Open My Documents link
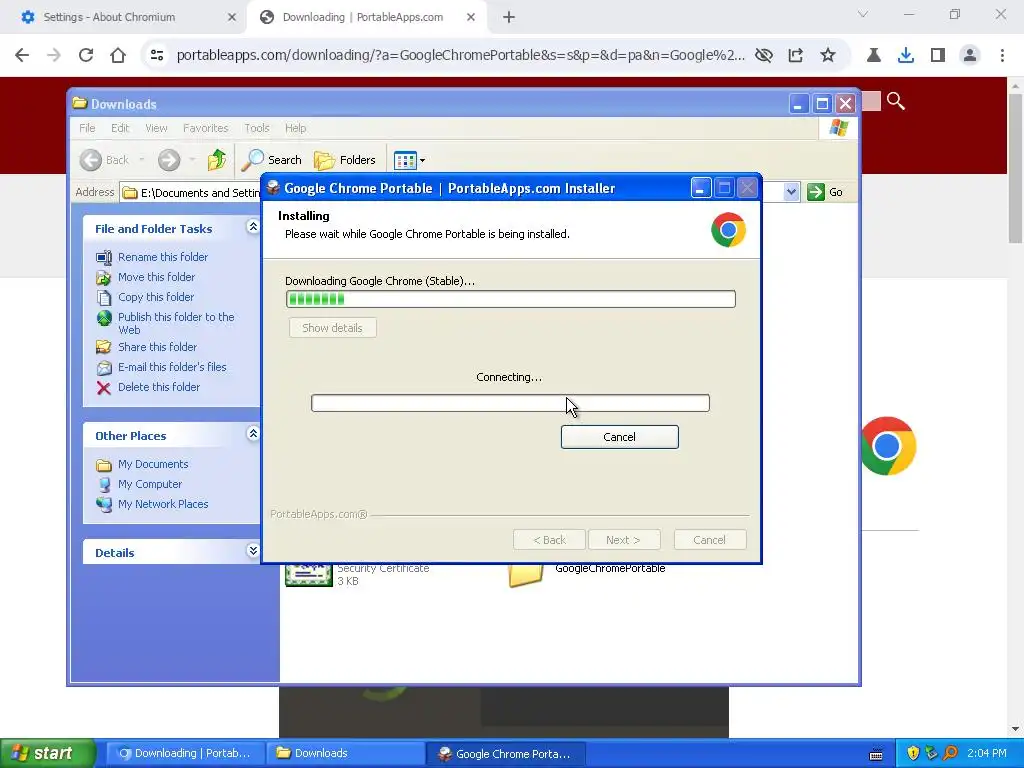Screen dimensions: 1024x768 153,464
